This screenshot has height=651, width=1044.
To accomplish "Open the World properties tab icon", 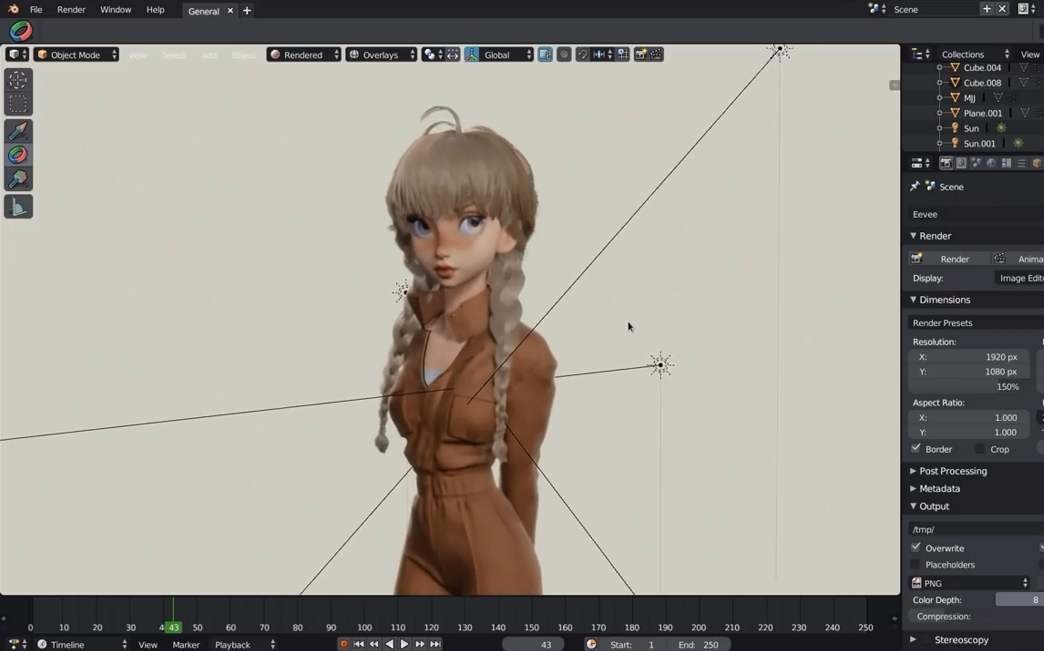I will click(991, 162).
